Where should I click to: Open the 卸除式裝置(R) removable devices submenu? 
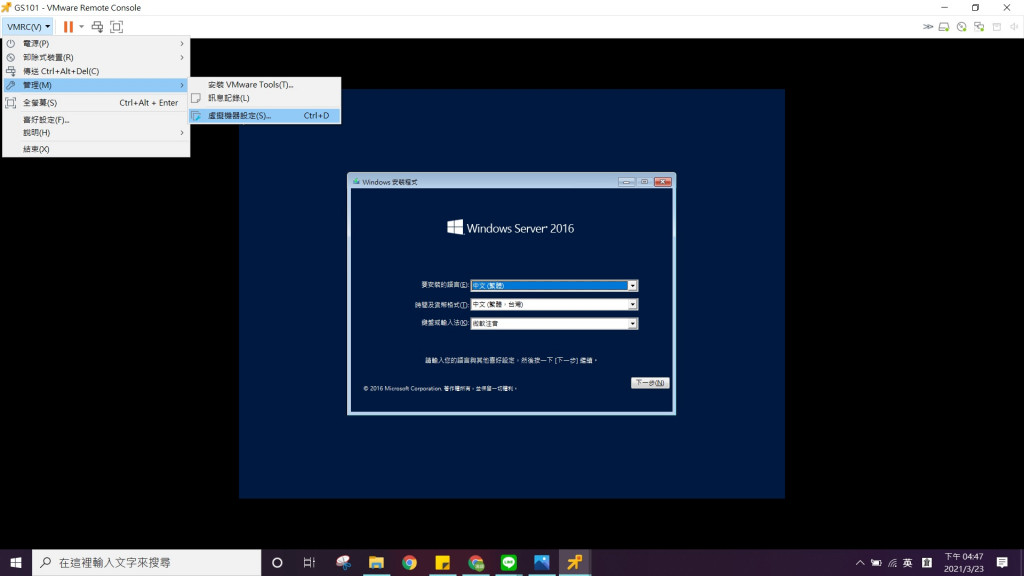[96, 57]
